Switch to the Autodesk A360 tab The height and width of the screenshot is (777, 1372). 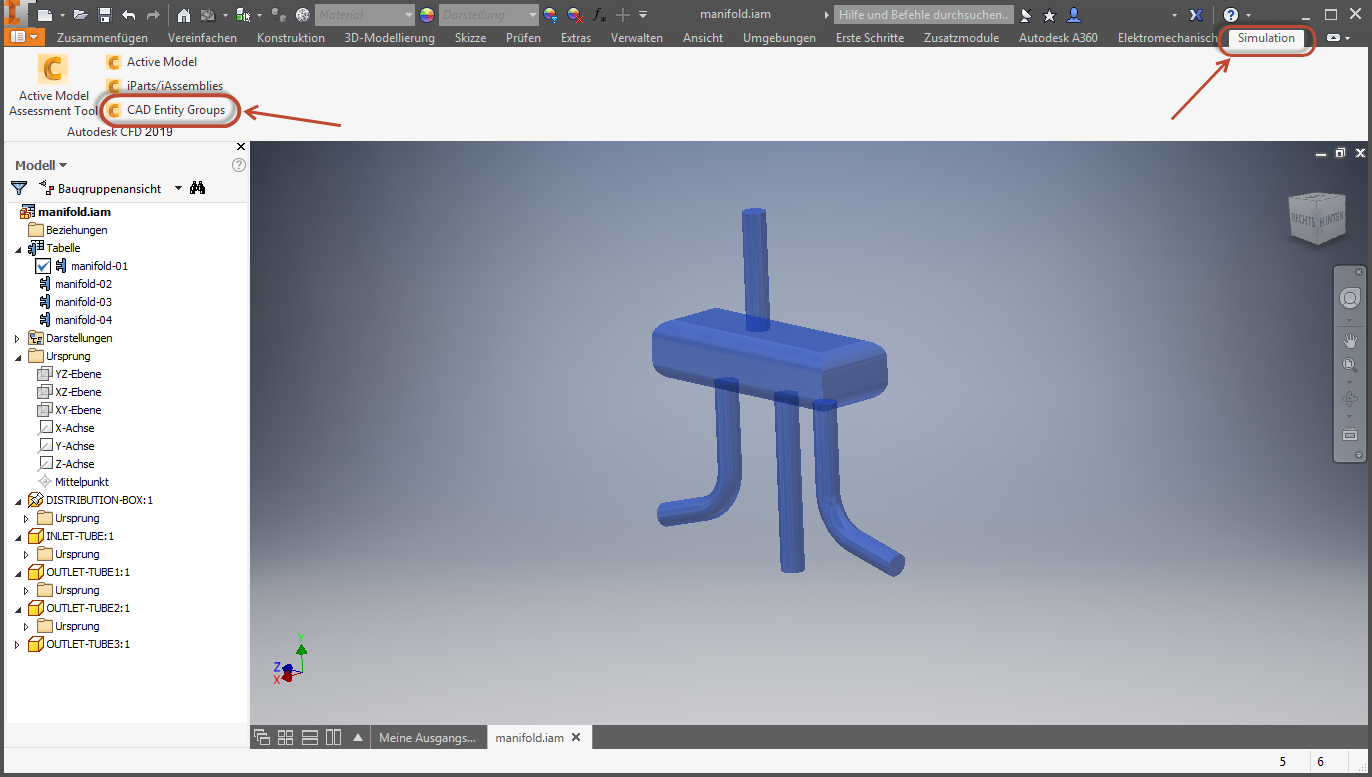pos(1058,38)
